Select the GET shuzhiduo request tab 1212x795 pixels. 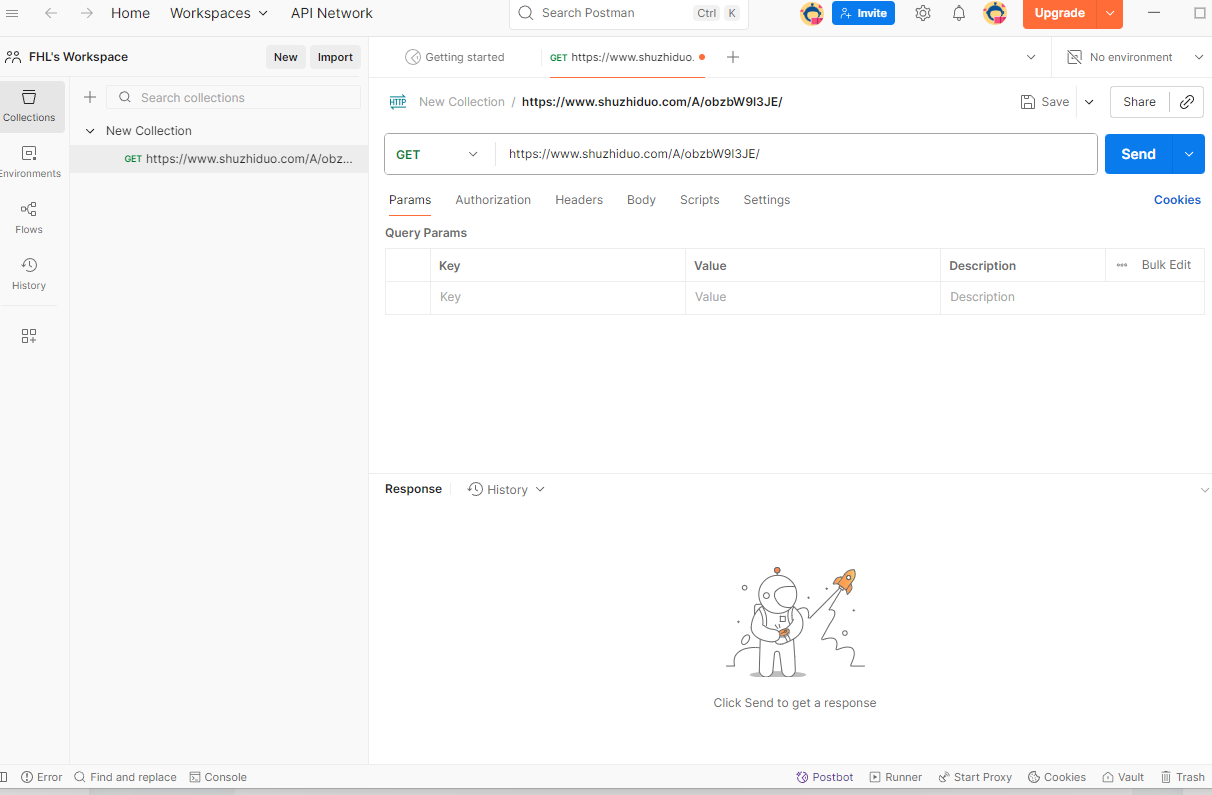point(627,57)
